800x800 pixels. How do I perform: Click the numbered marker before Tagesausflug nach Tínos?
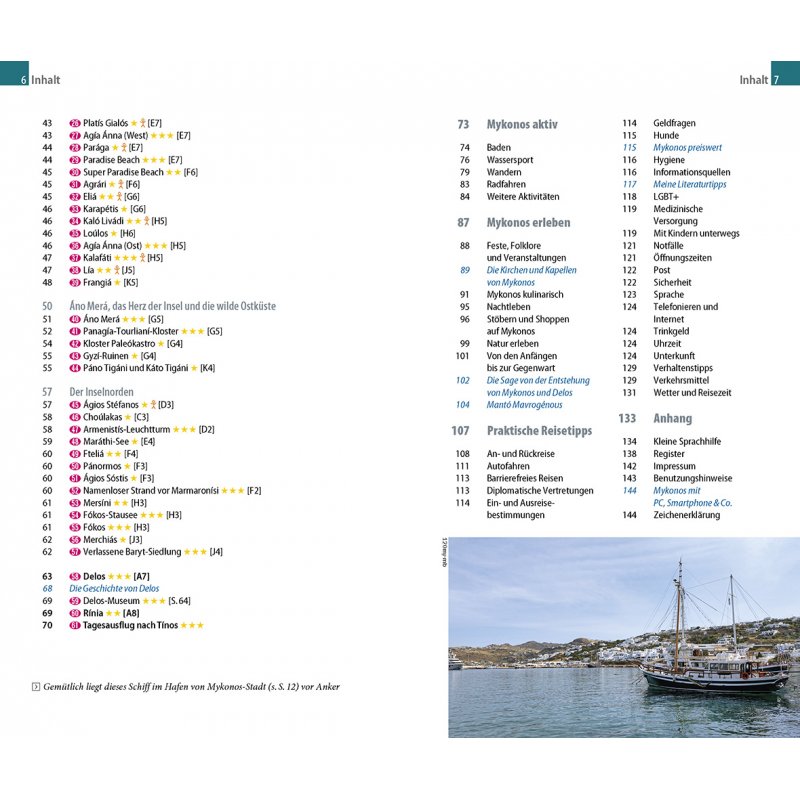pos(75,625)
